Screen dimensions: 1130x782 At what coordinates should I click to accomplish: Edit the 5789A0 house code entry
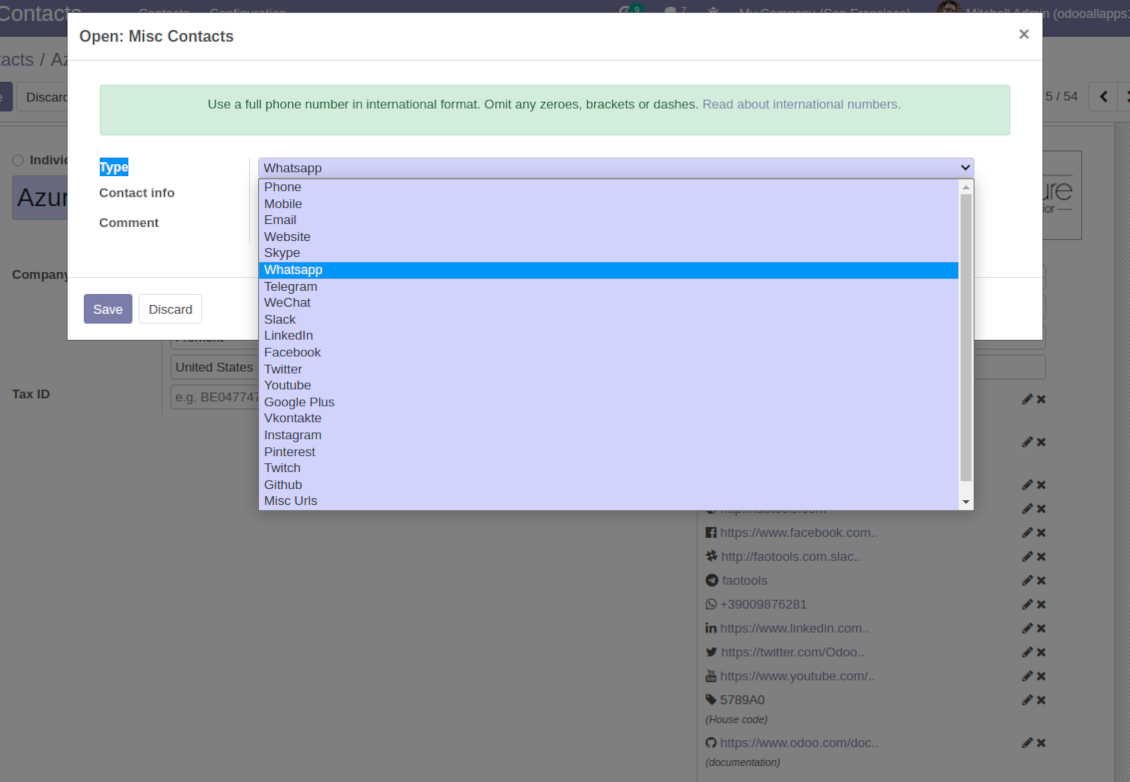coord(1027,700)
